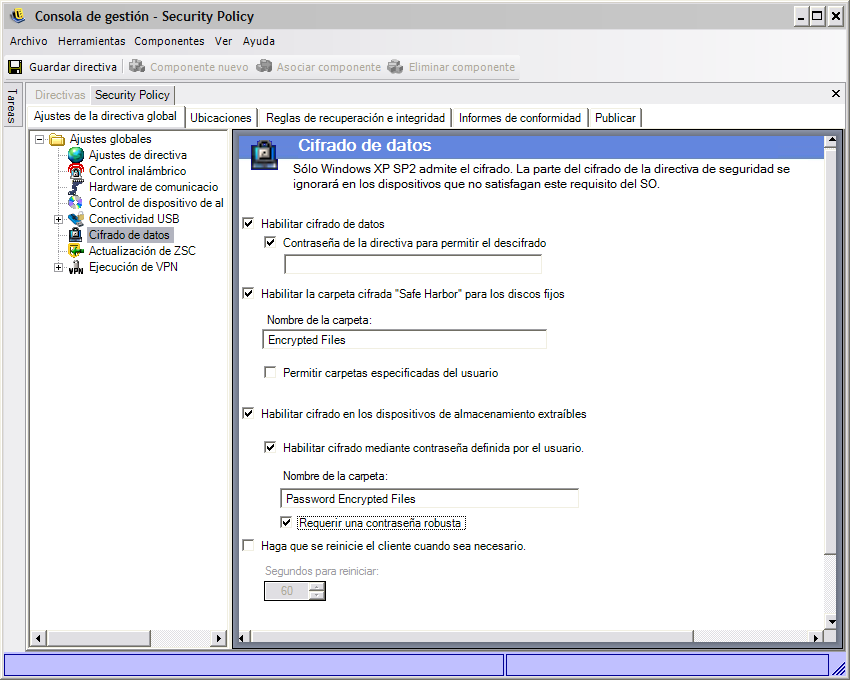This screenshot has height=680, width=850.
Task: Decrease Segundos para reiniciar with down arrow
Action: (x=317, y=595)
